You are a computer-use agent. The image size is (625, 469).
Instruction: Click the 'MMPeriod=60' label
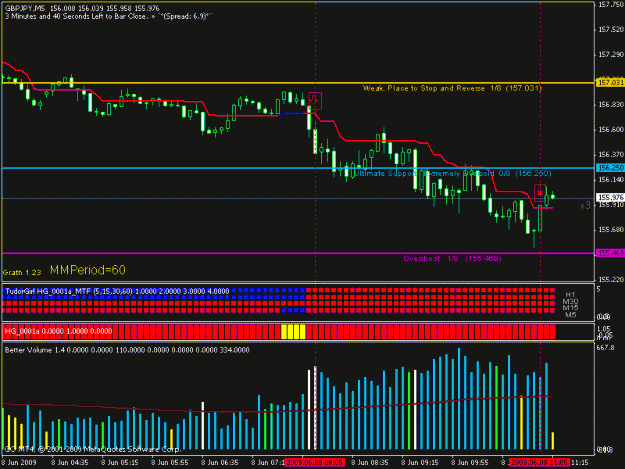tap(88, 270)
